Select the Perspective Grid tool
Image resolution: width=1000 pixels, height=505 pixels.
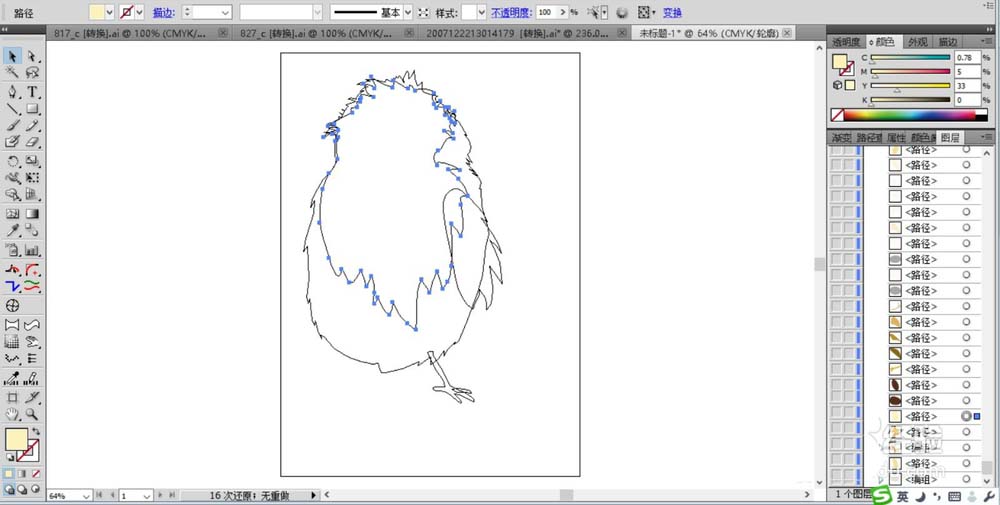tap(33, 194)
